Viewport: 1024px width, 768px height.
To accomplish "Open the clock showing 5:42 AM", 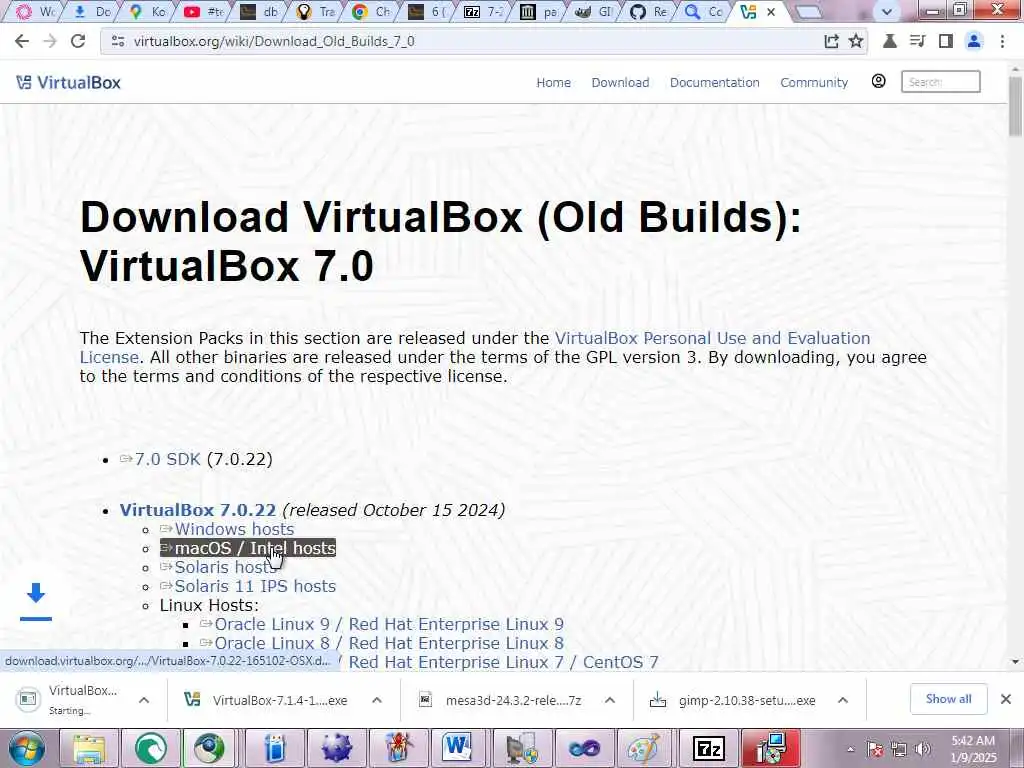I will tap(974, 749).
